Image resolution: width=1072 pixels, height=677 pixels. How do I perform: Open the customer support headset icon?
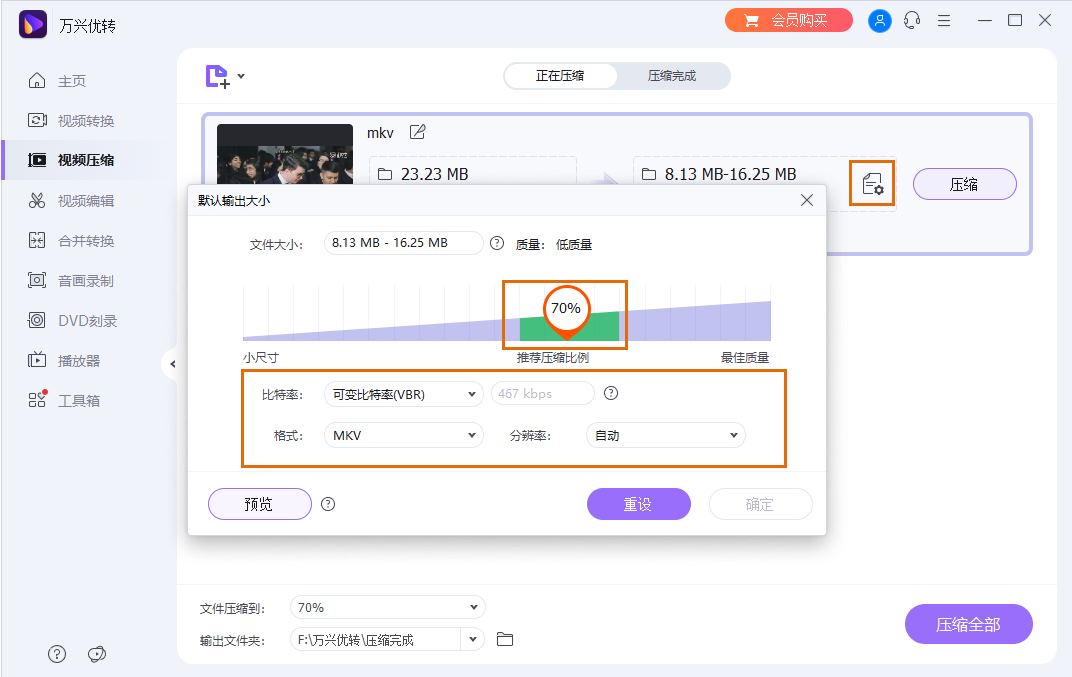point(911,19)
